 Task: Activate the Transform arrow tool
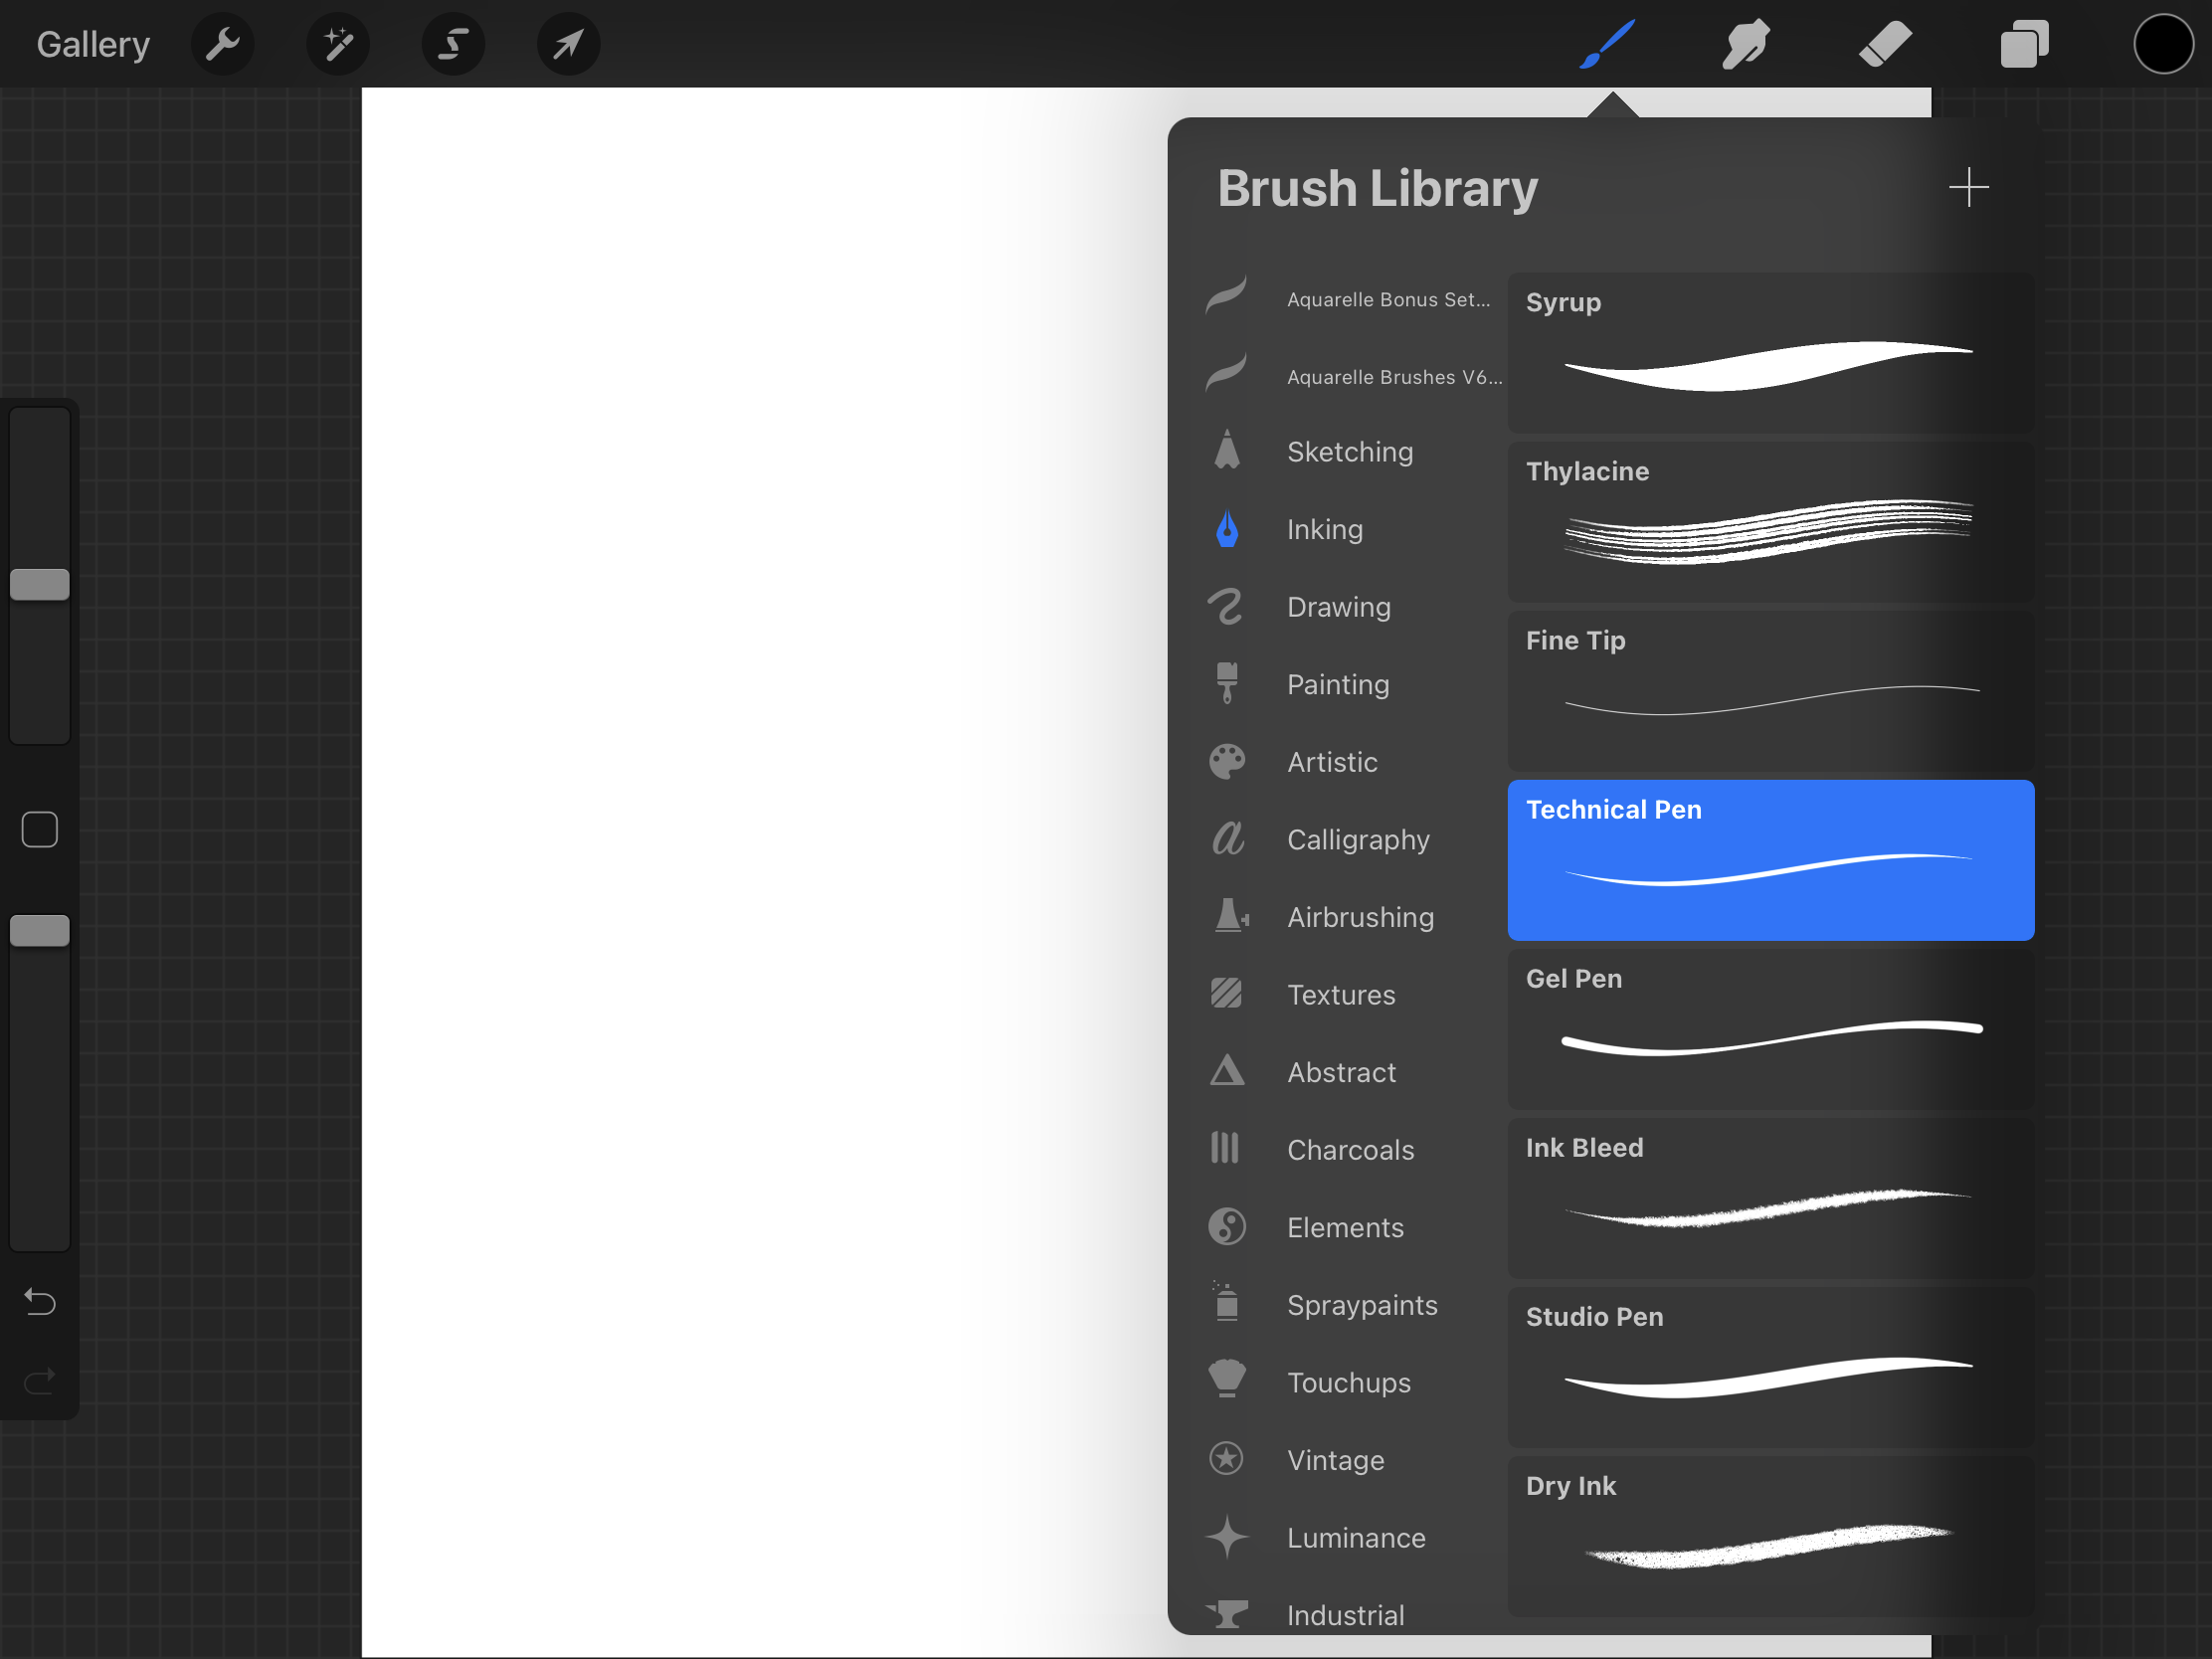[568, 44]
